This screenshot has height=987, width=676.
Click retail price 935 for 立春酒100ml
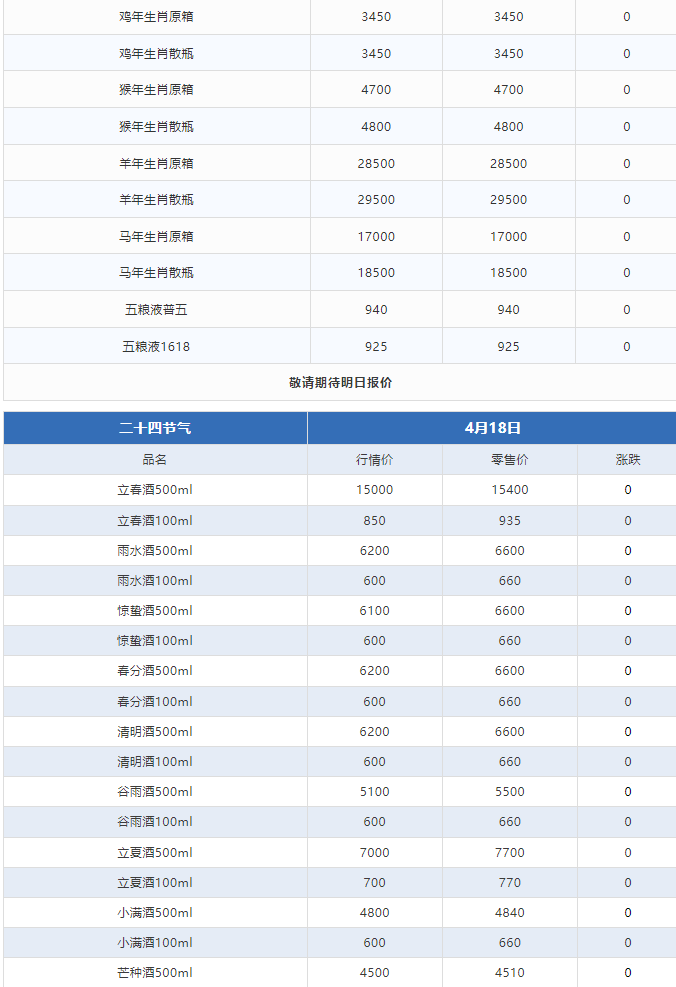pyautogui.click(x=510, y=521)
